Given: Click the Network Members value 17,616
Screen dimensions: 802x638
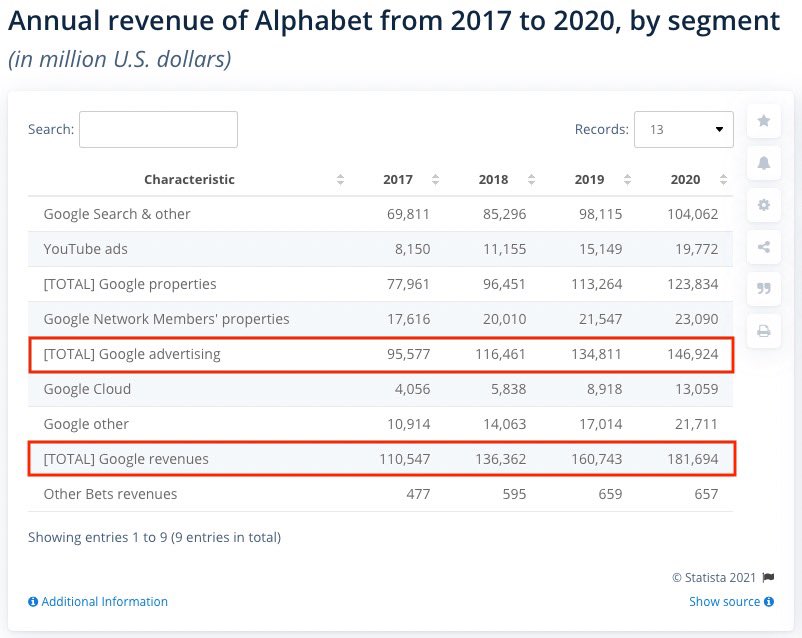Looking at the screenshot, I should (408, 319).
